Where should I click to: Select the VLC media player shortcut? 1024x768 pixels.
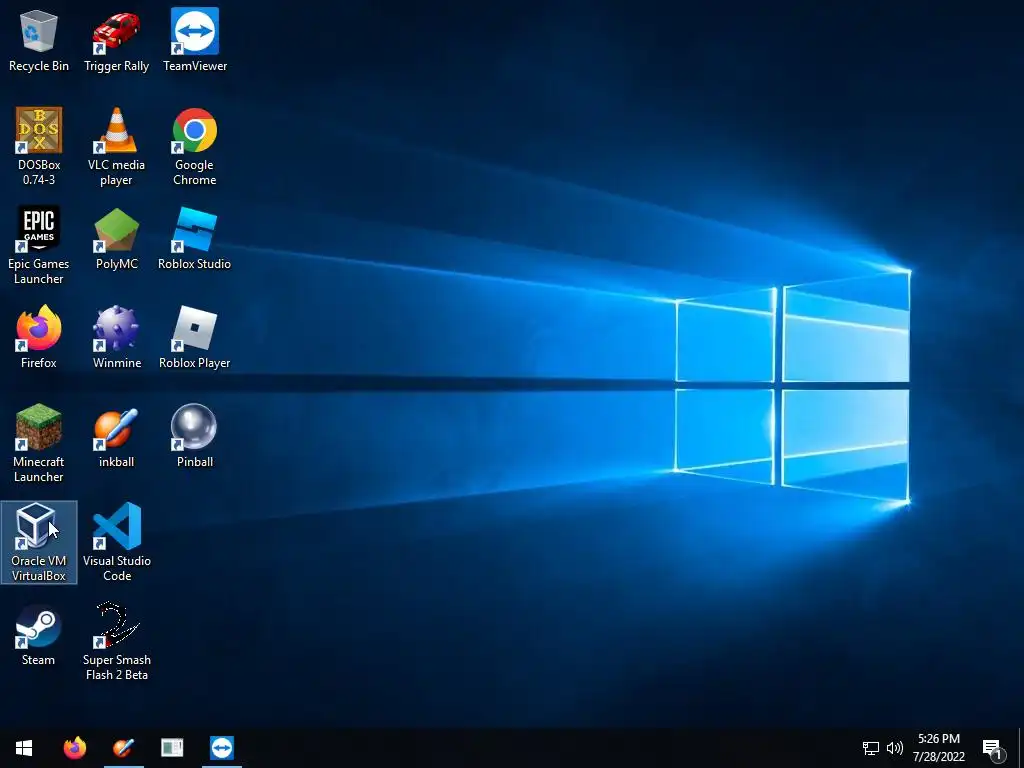116,147
